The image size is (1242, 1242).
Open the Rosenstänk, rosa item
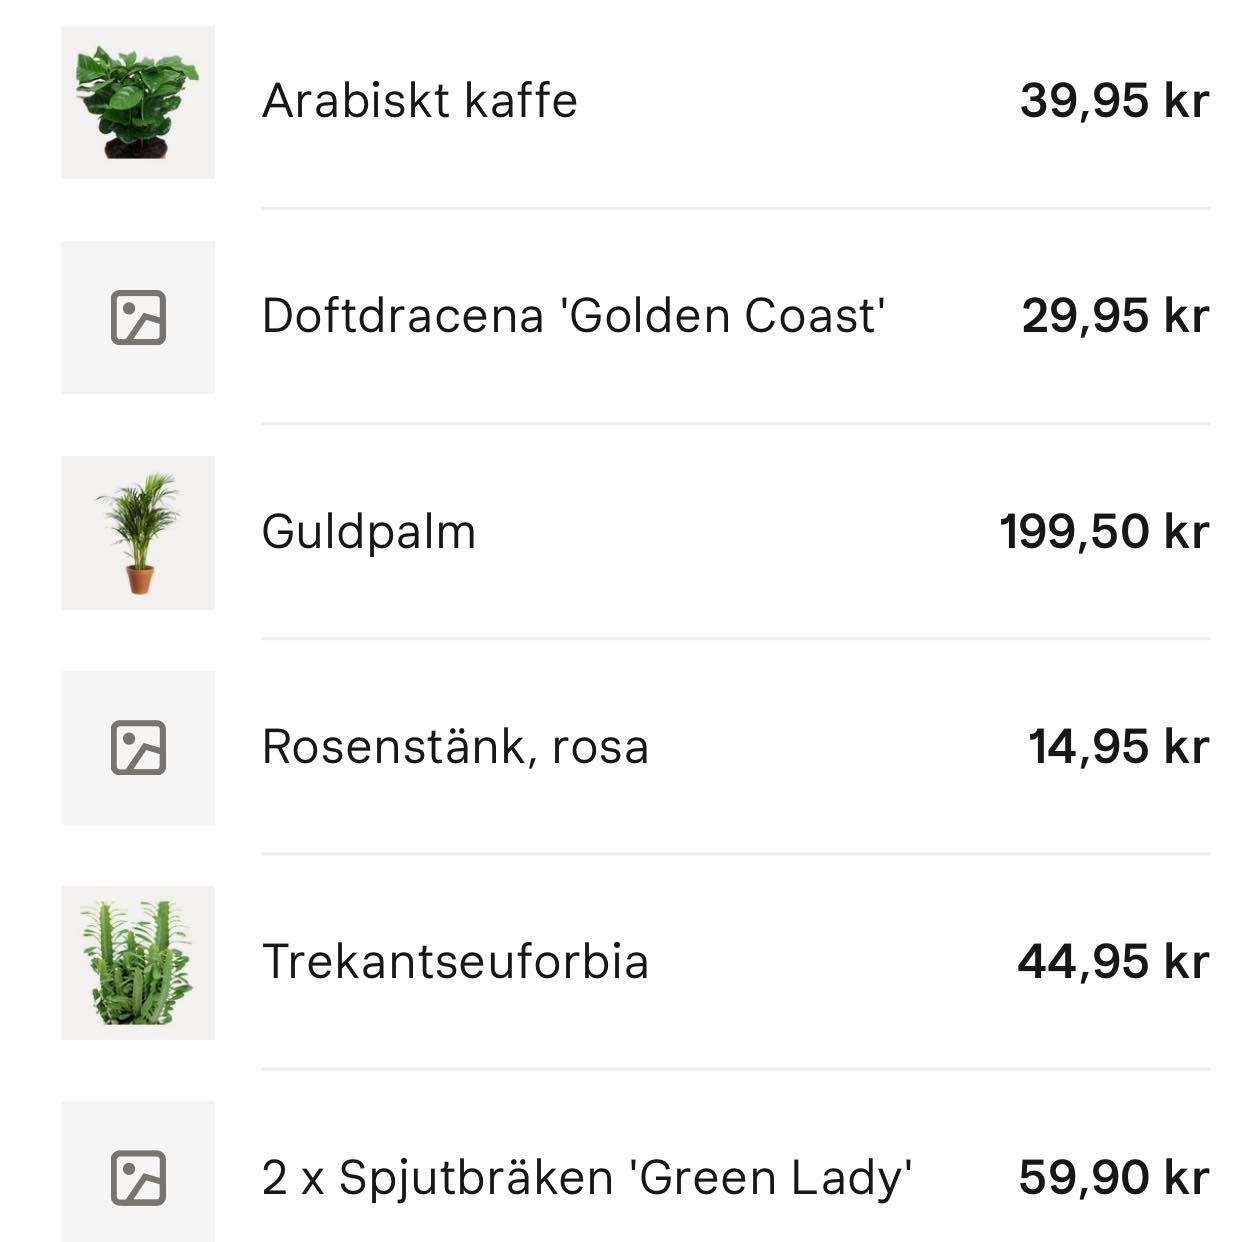tap(455, 747)
